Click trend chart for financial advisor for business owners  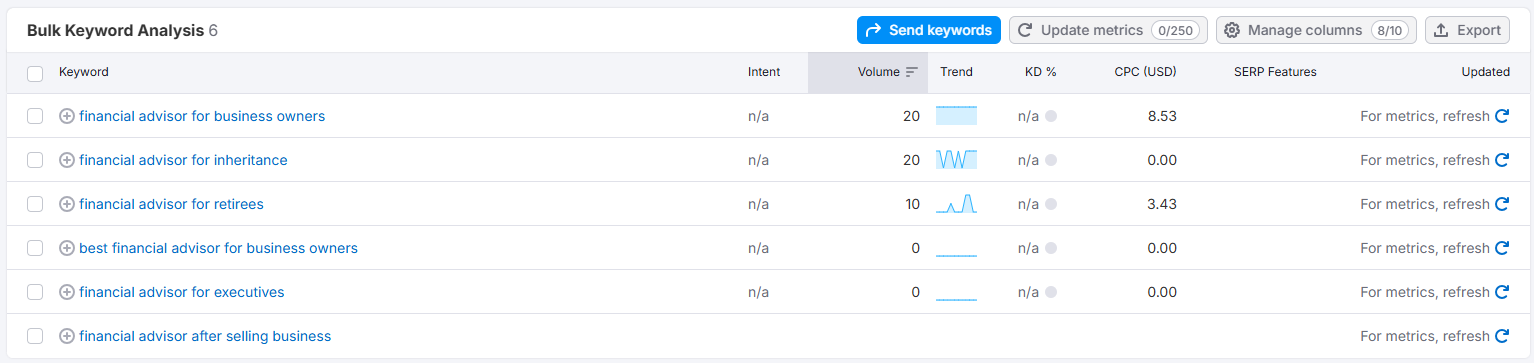(x=956, y=116)
